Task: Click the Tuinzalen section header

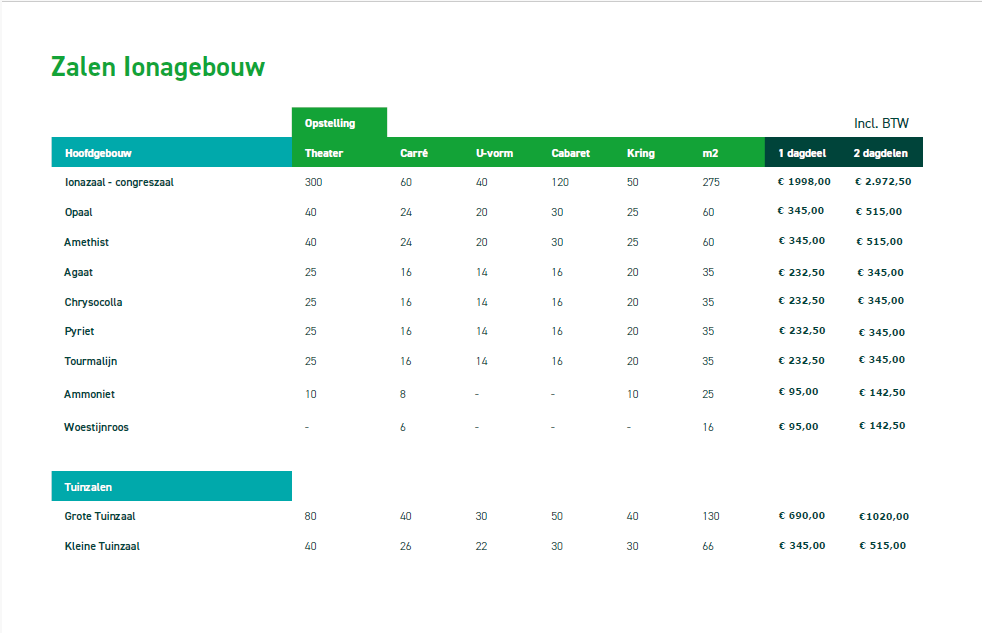Action: 88,487
